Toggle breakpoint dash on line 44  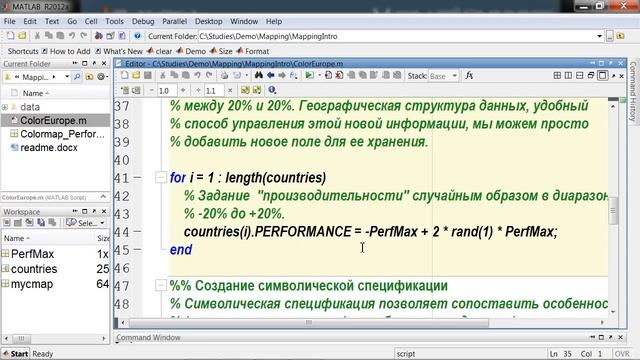[x=137, y=231]
